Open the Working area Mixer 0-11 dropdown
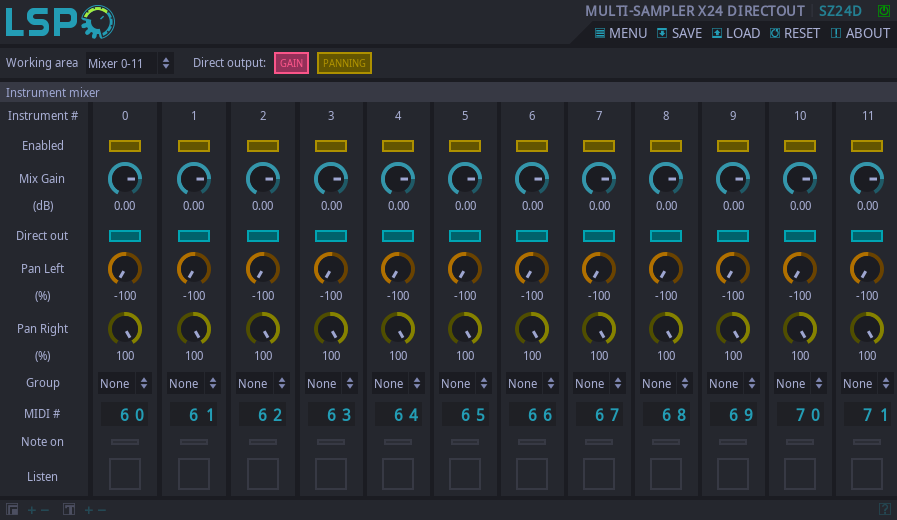 coord(130,63)
